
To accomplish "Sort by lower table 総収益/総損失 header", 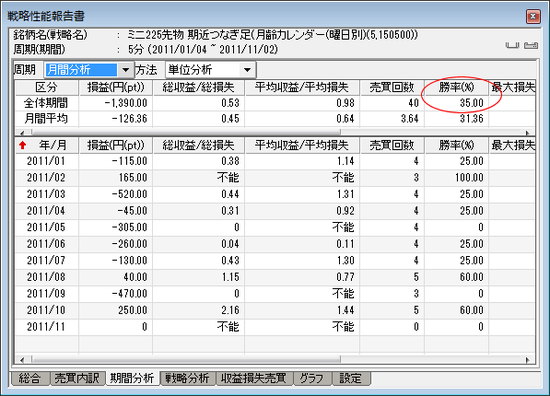I will 199,145.
